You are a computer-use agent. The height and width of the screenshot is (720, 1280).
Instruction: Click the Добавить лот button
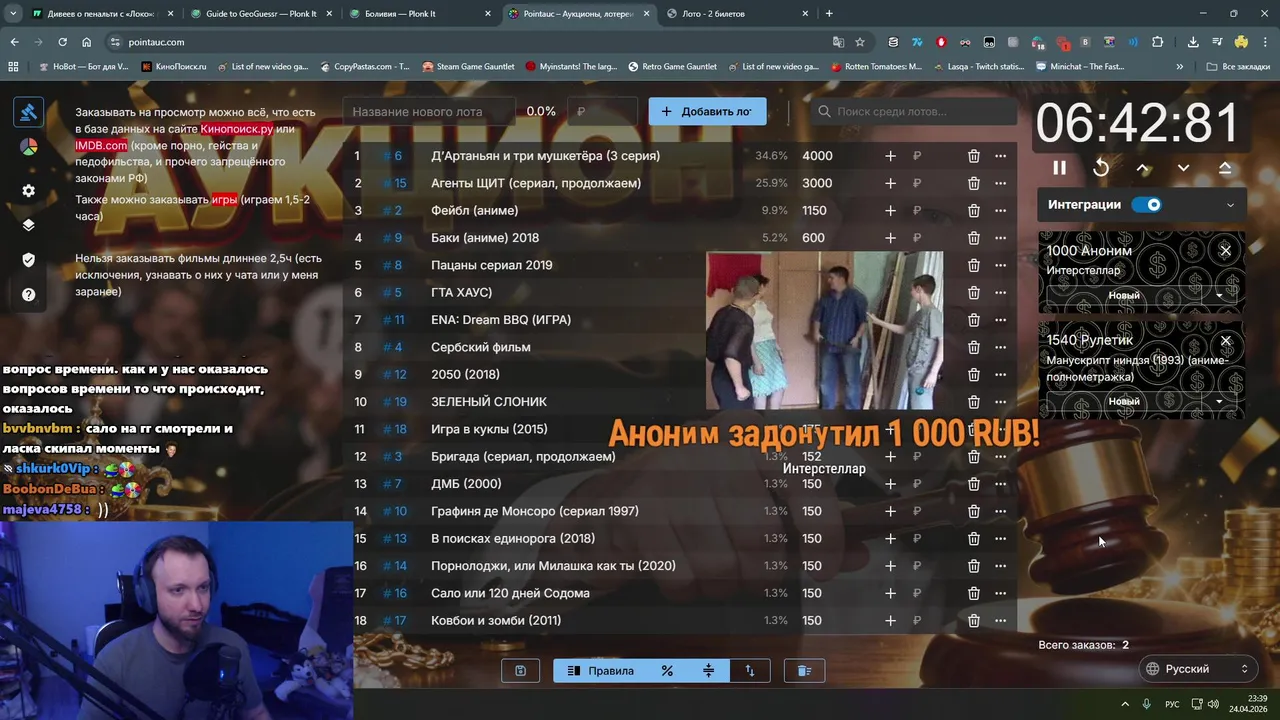click(707, 112)
